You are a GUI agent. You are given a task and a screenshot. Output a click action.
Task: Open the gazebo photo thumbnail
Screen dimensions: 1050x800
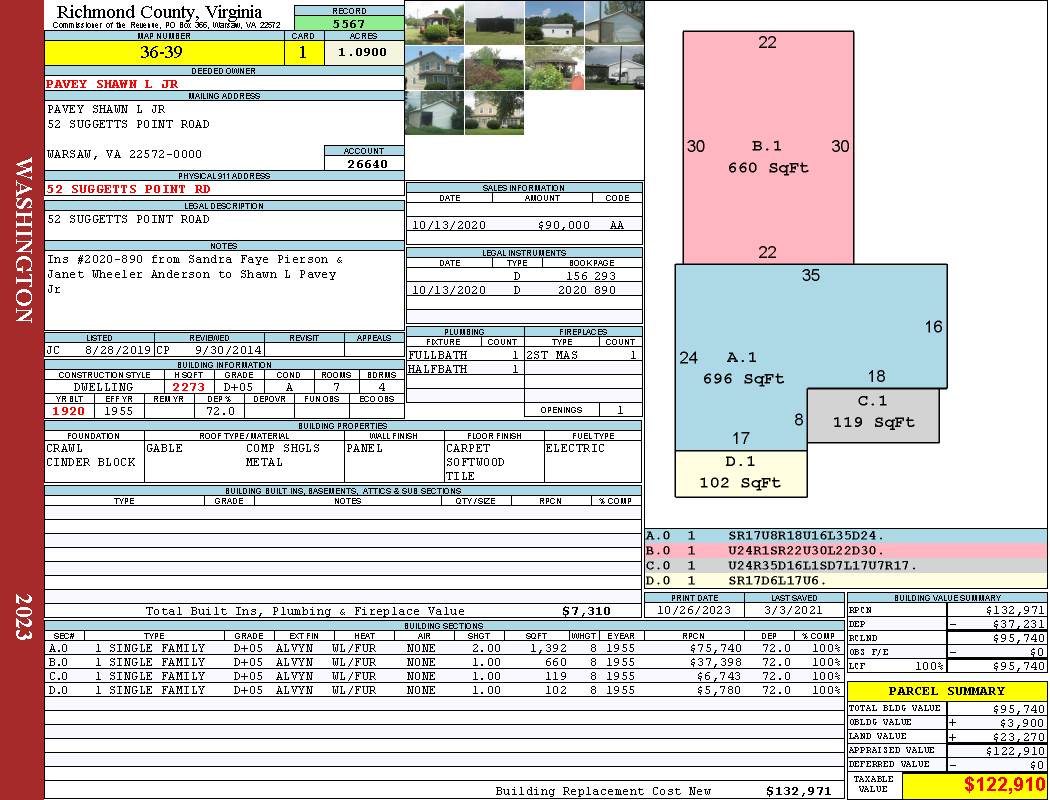point(434,23)
